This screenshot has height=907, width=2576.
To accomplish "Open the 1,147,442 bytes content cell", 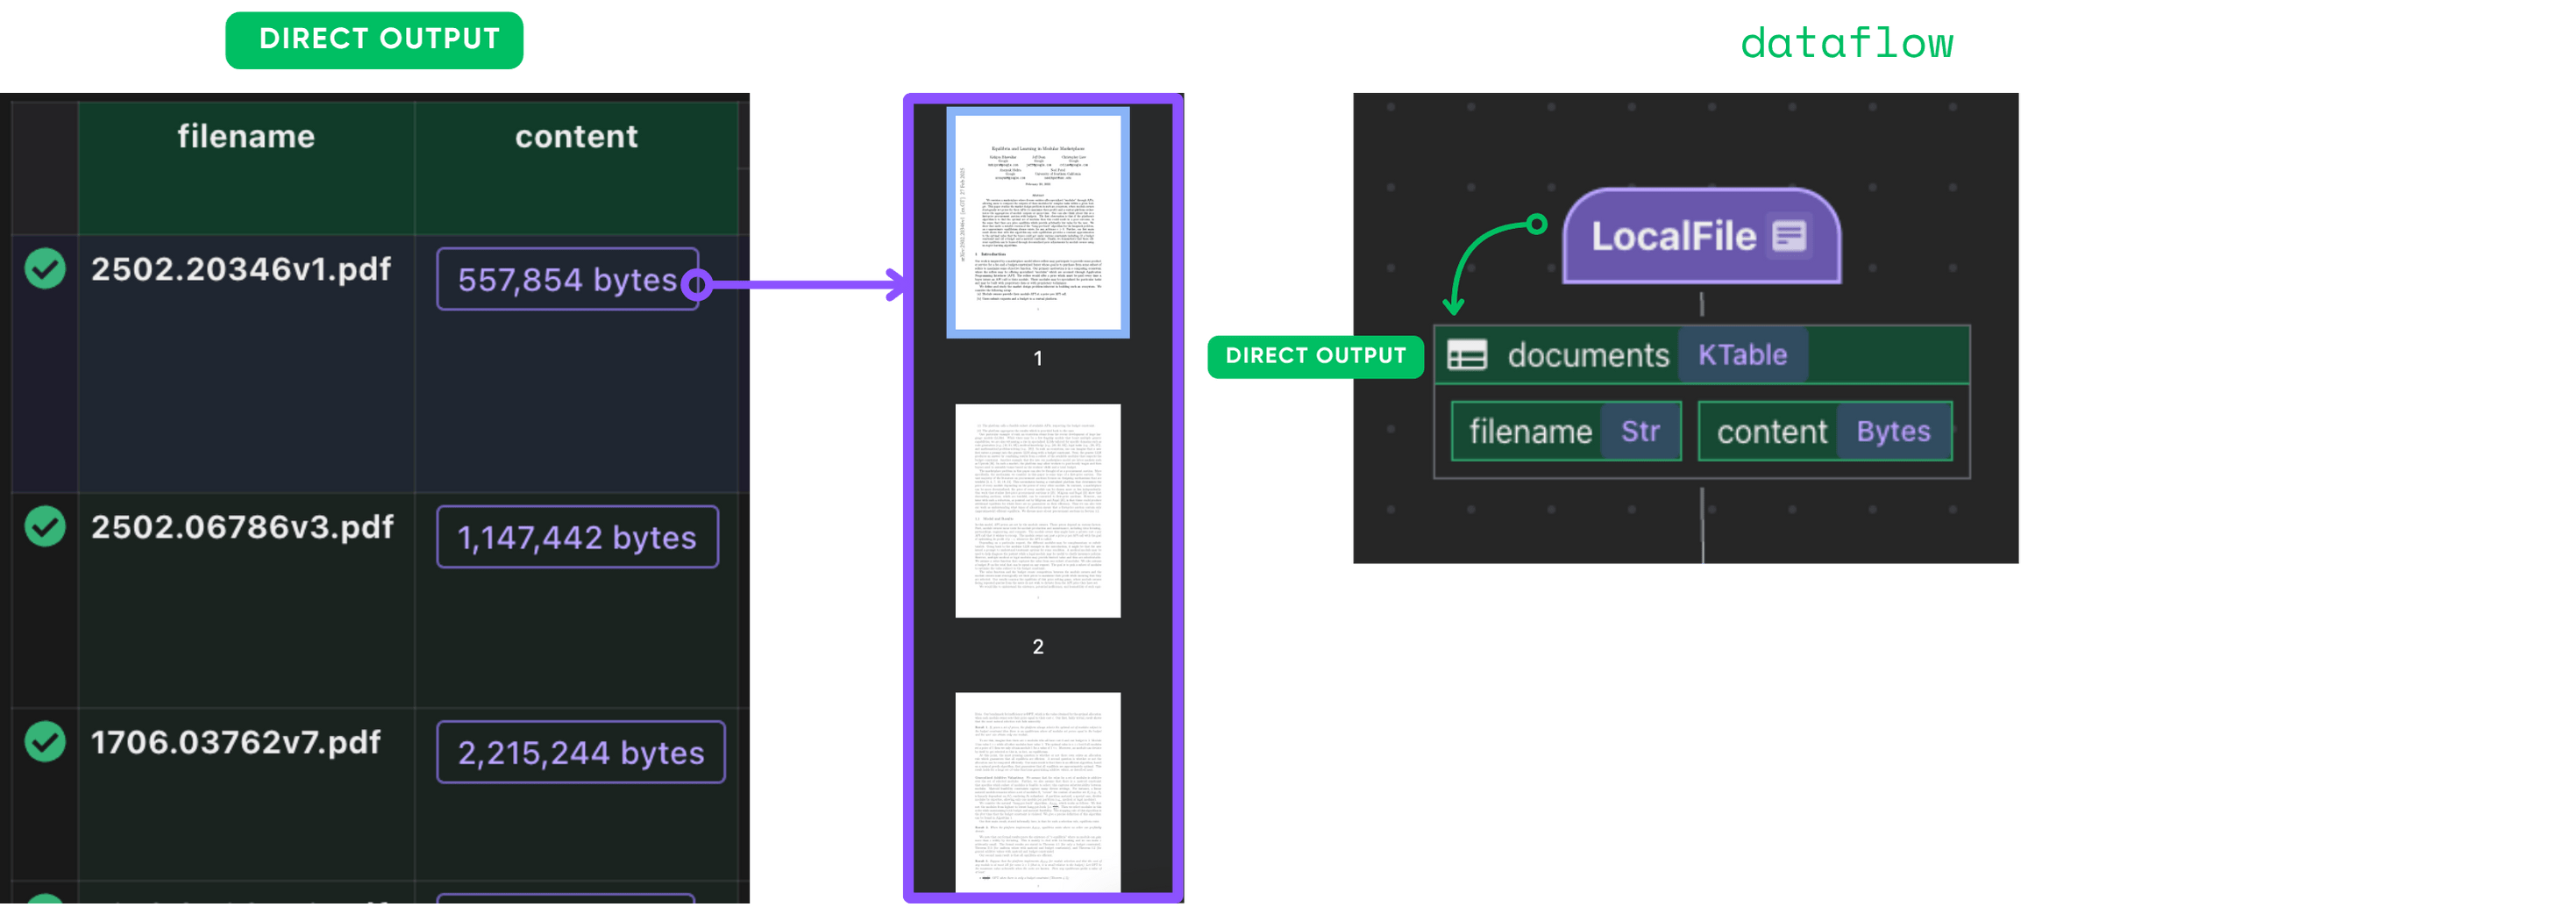I will 576,537.
